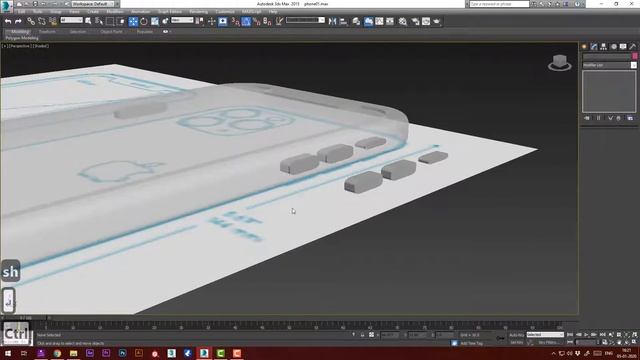
Task: Toggle Auto Key animation mode
Action: click(x=516, y=335)
